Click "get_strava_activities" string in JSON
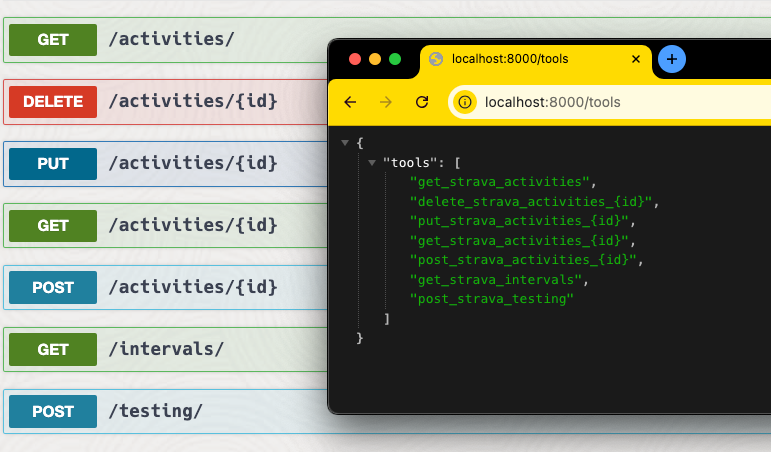This screenshot has height=452, width=771. 500,182
